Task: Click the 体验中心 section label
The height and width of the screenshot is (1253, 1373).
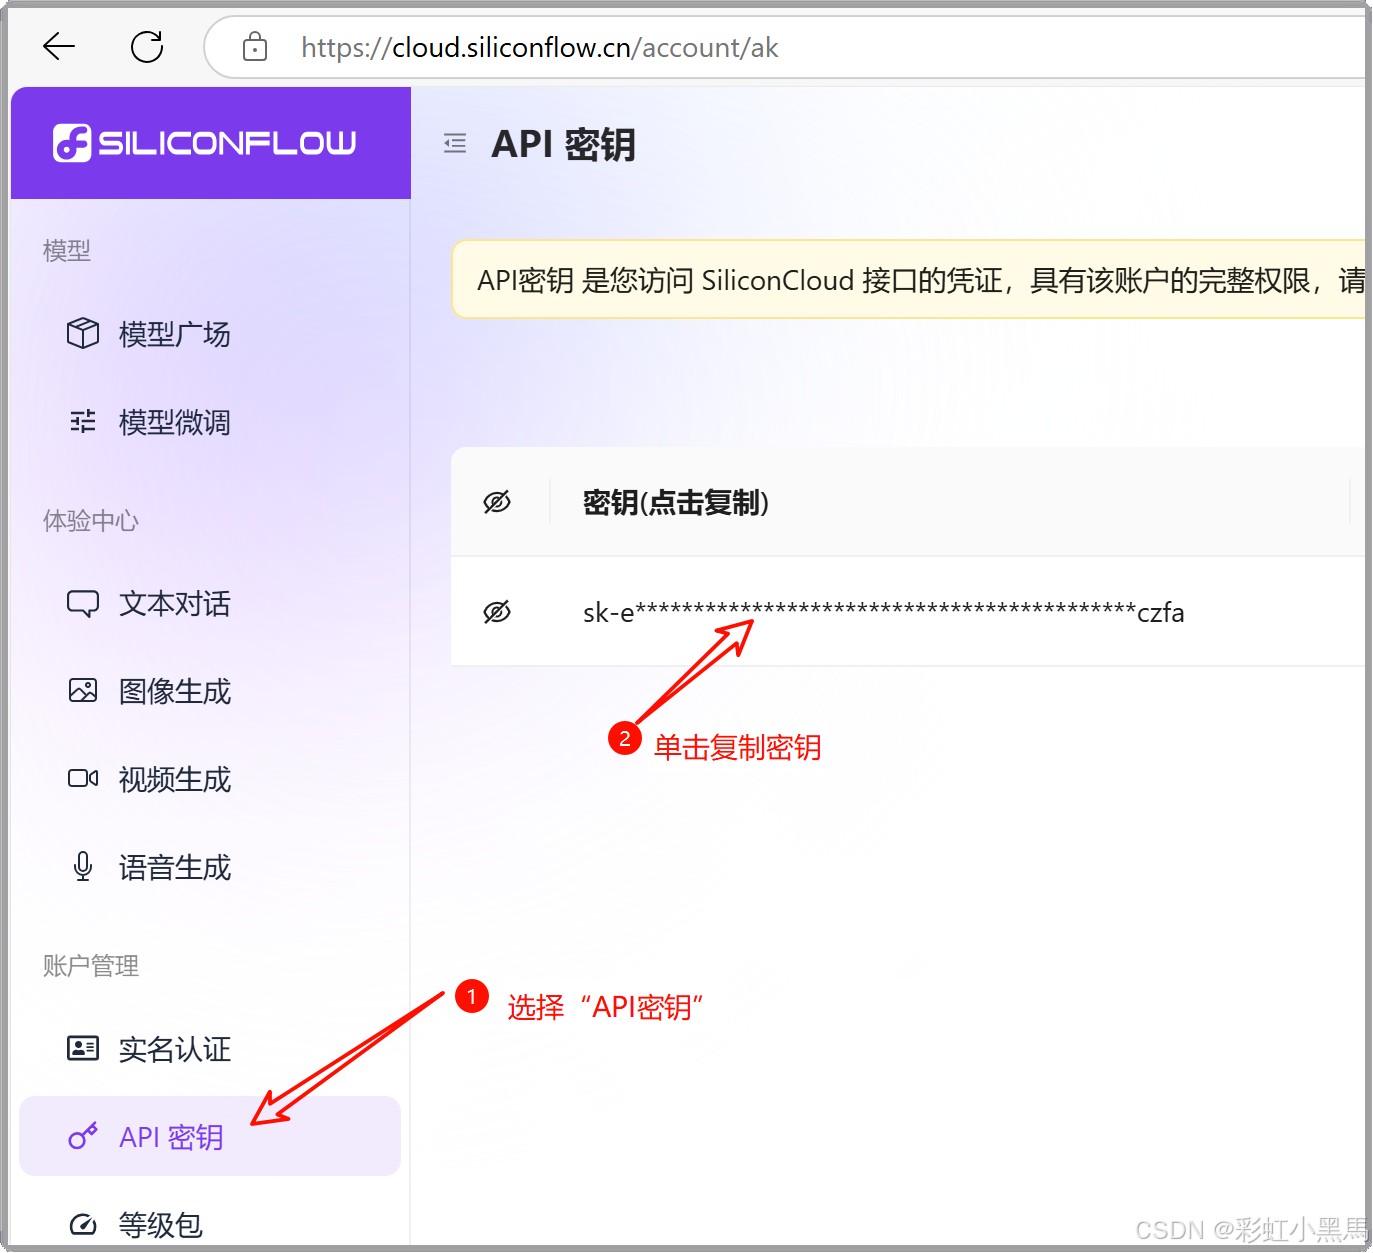Action: [91, 521]
